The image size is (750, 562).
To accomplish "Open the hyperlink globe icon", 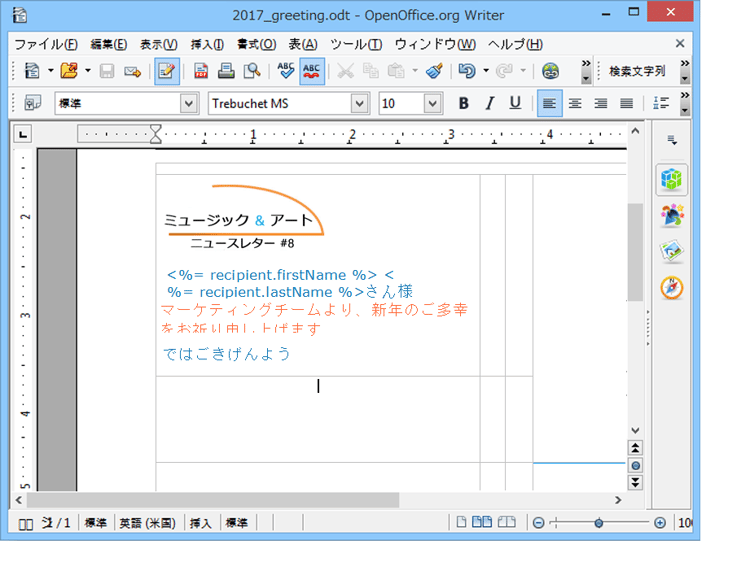I will click(x=551, y=71).
